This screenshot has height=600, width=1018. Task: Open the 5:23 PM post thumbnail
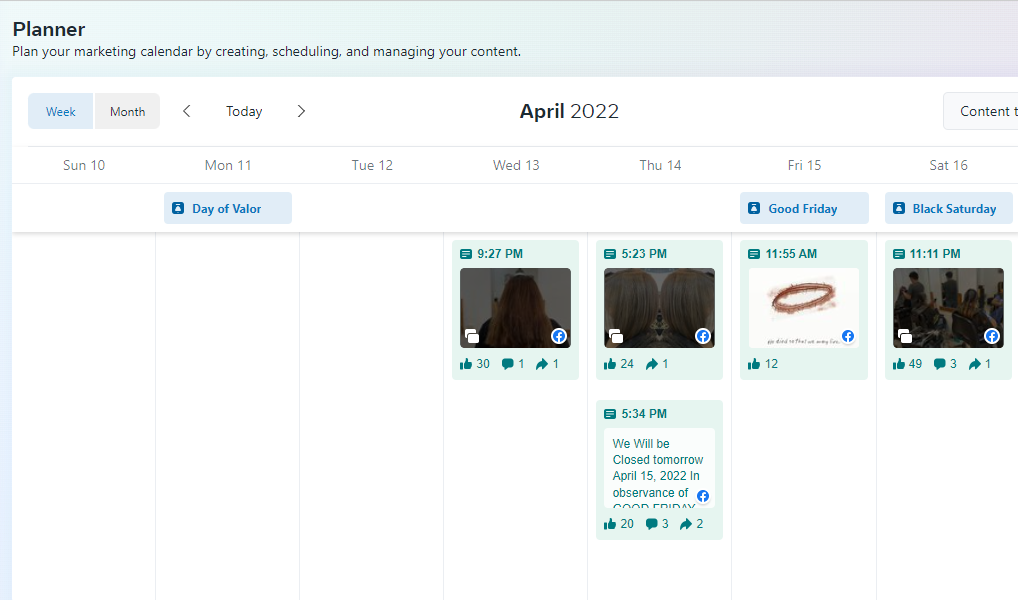[660, 308]
